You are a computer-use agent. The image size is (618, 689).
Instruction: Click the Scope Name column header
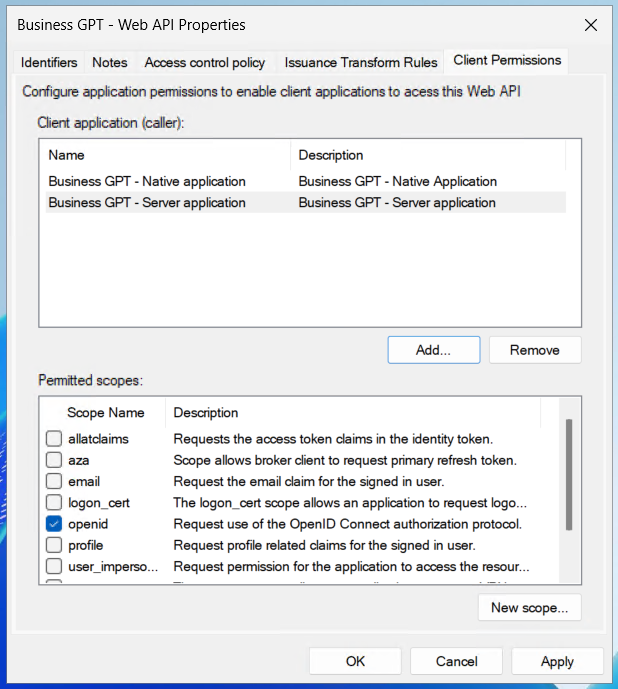pyautogui.click(x=103, y=413)
